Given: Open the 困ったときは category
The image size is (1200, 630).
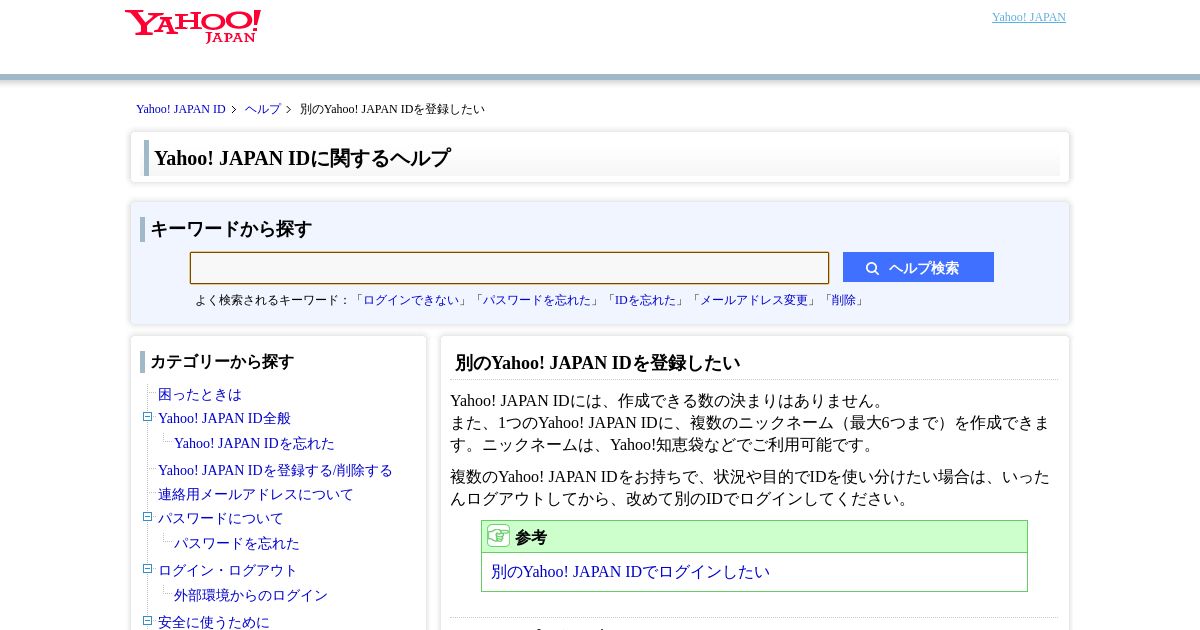Looking at the screenshot, I should (200, 395).
